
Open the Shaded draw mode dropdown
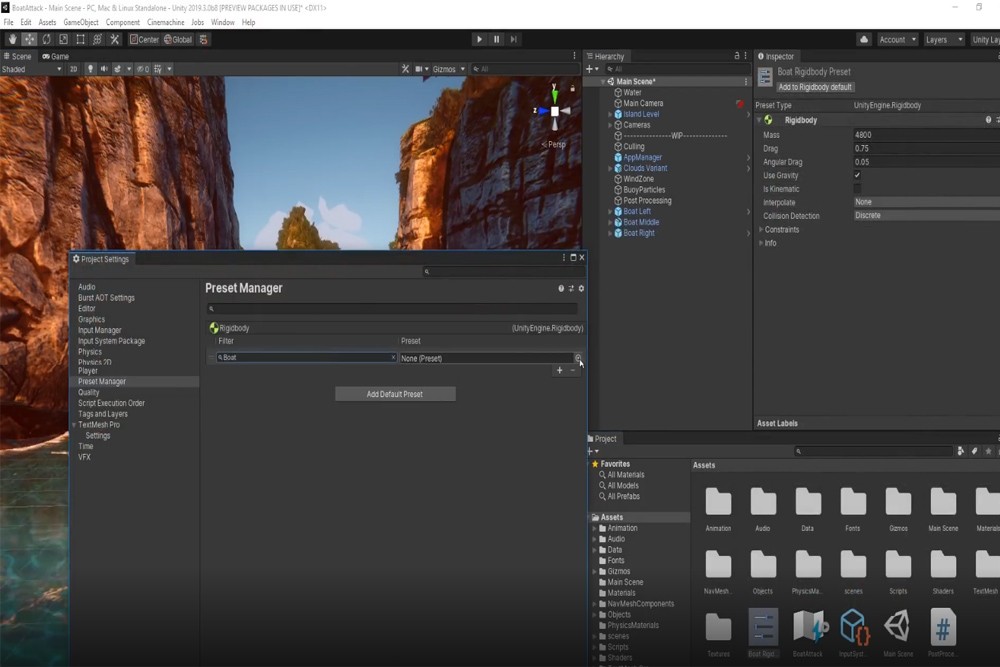[32, 69]
